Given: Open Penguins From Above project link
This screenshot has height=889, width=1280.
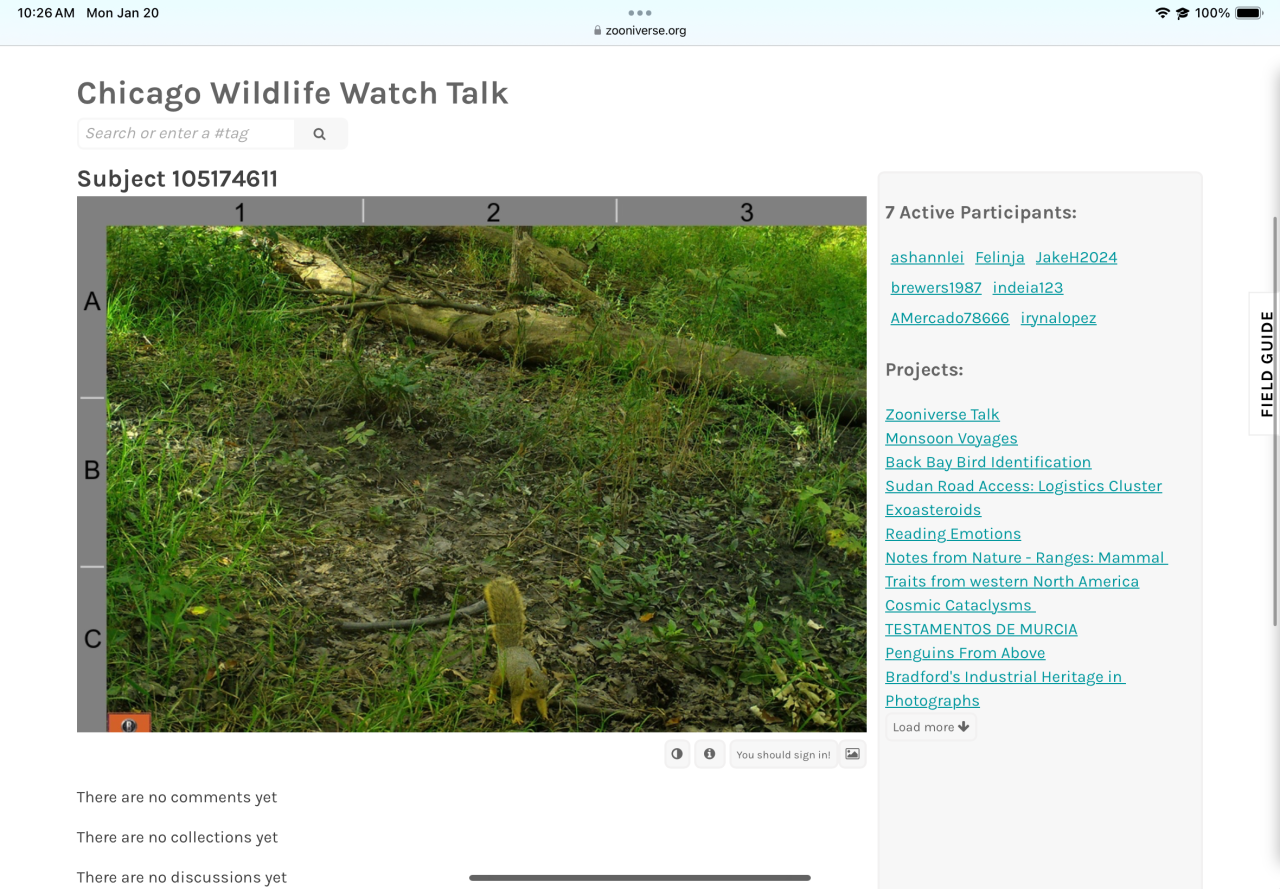Looking at the screenshot, I should pos(965,653).
